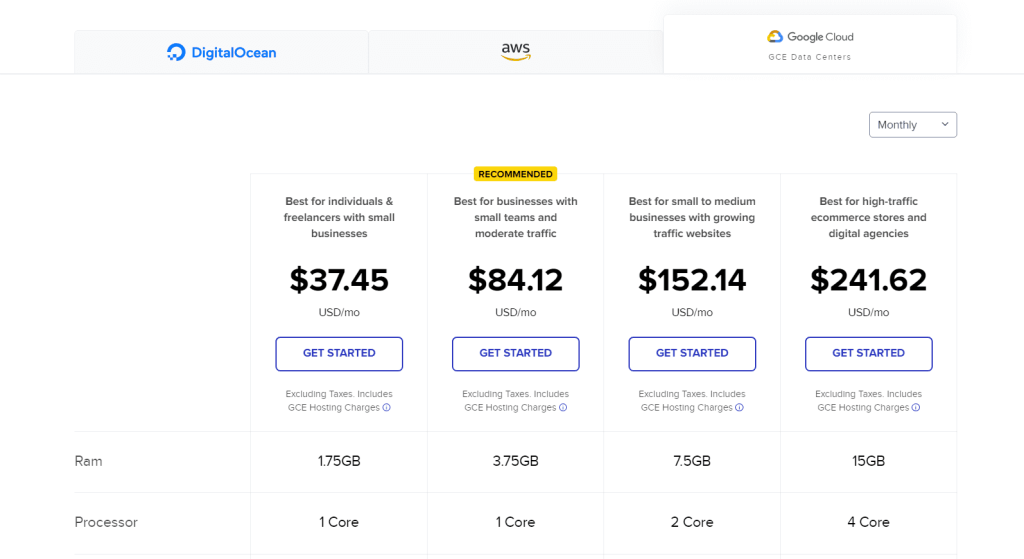The height and width of the screenshot is (559, 1024).
Task: Click Get Started for $37.45 plan
Action: tap(339, 353)
